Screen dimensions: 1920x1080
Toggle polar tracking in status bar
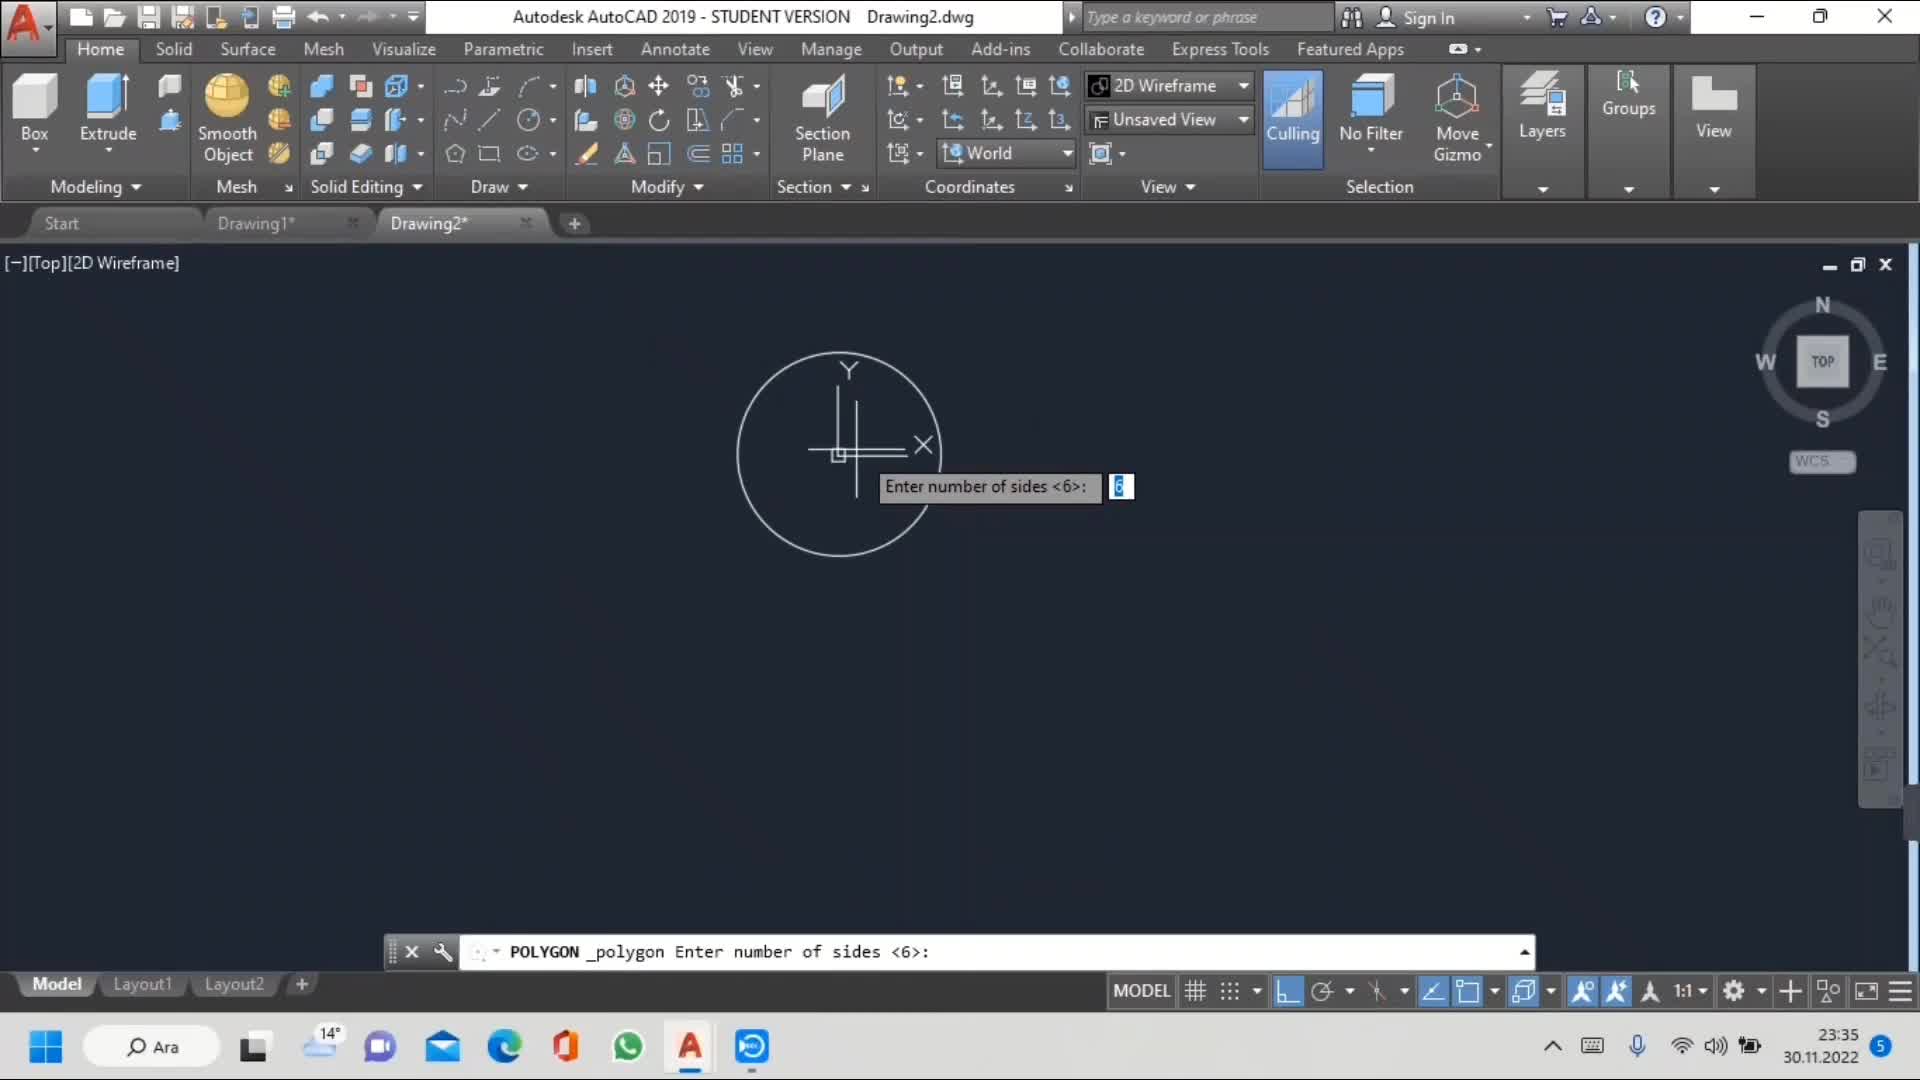click(x=1322, y=991)
